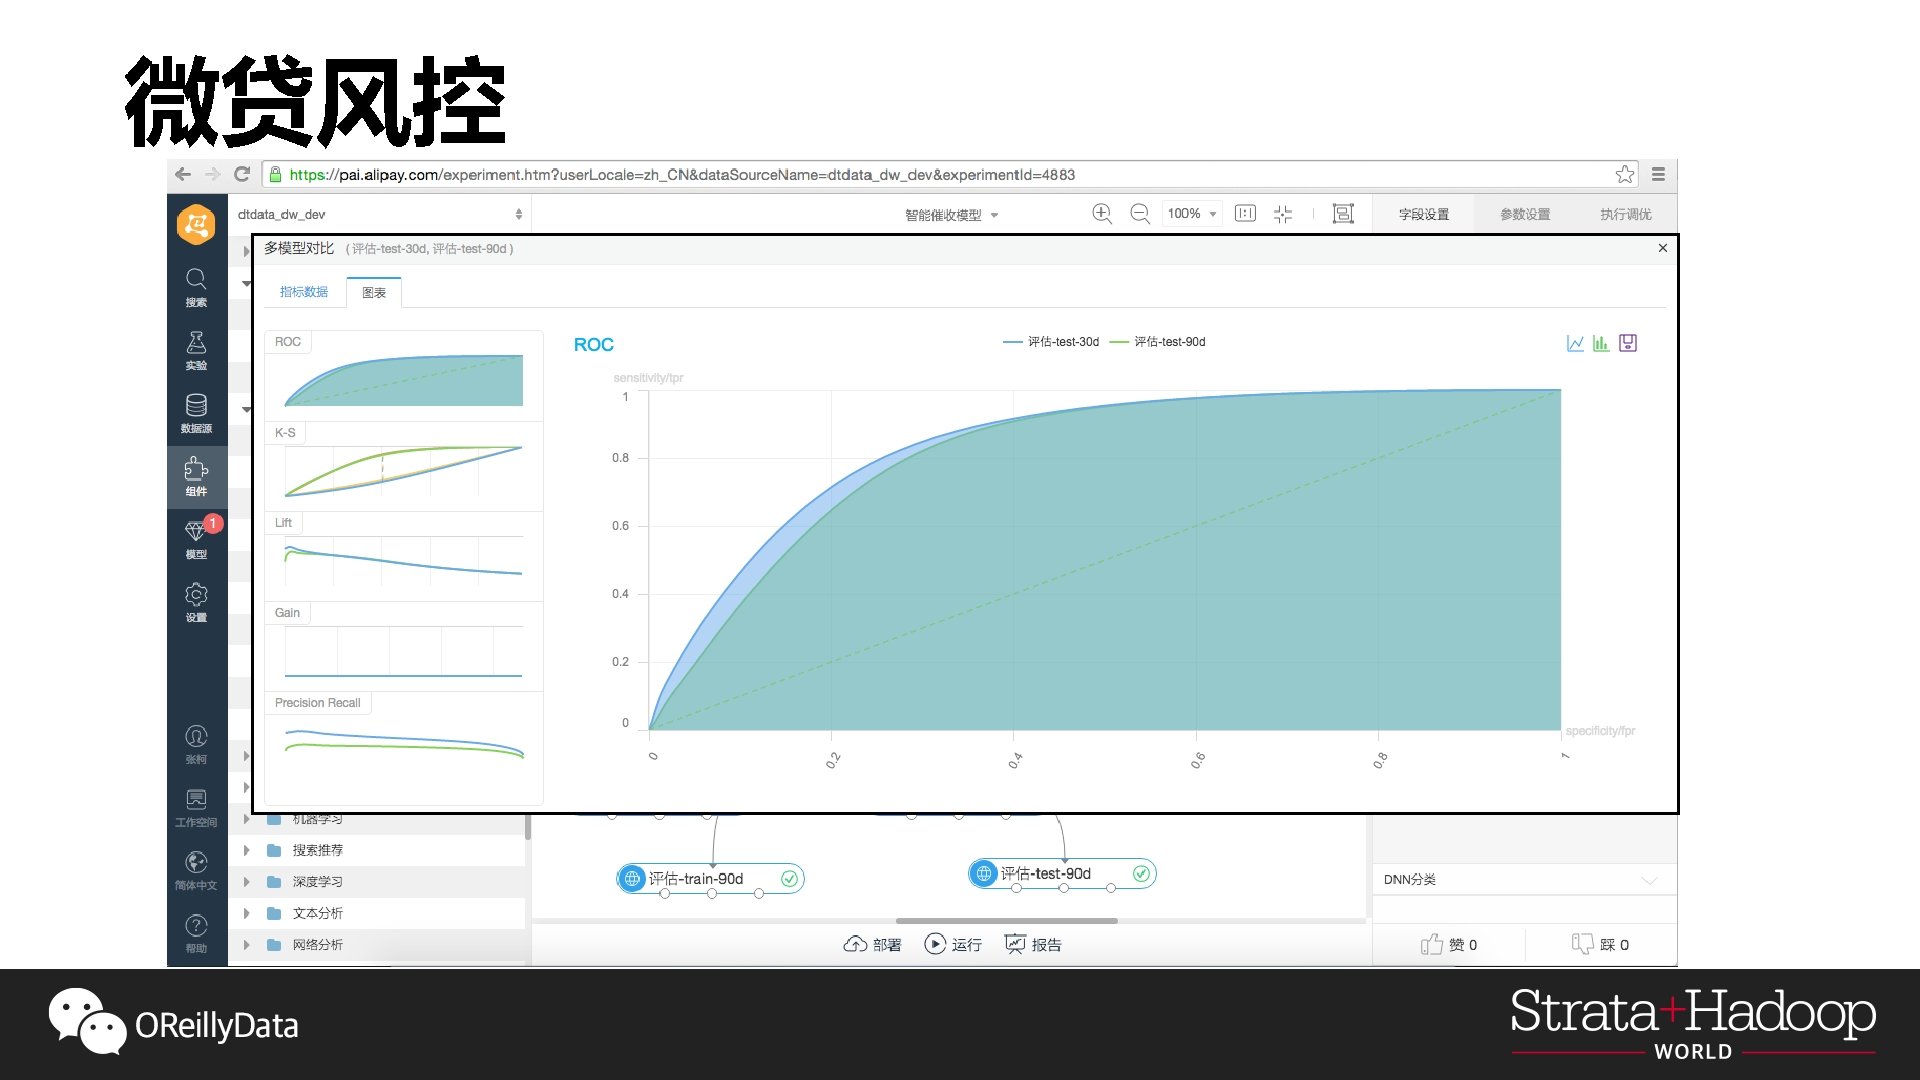Bookmark page with the star icon
Image resolution: width=1920 pixels, height=1080 pixels.
1625,174
